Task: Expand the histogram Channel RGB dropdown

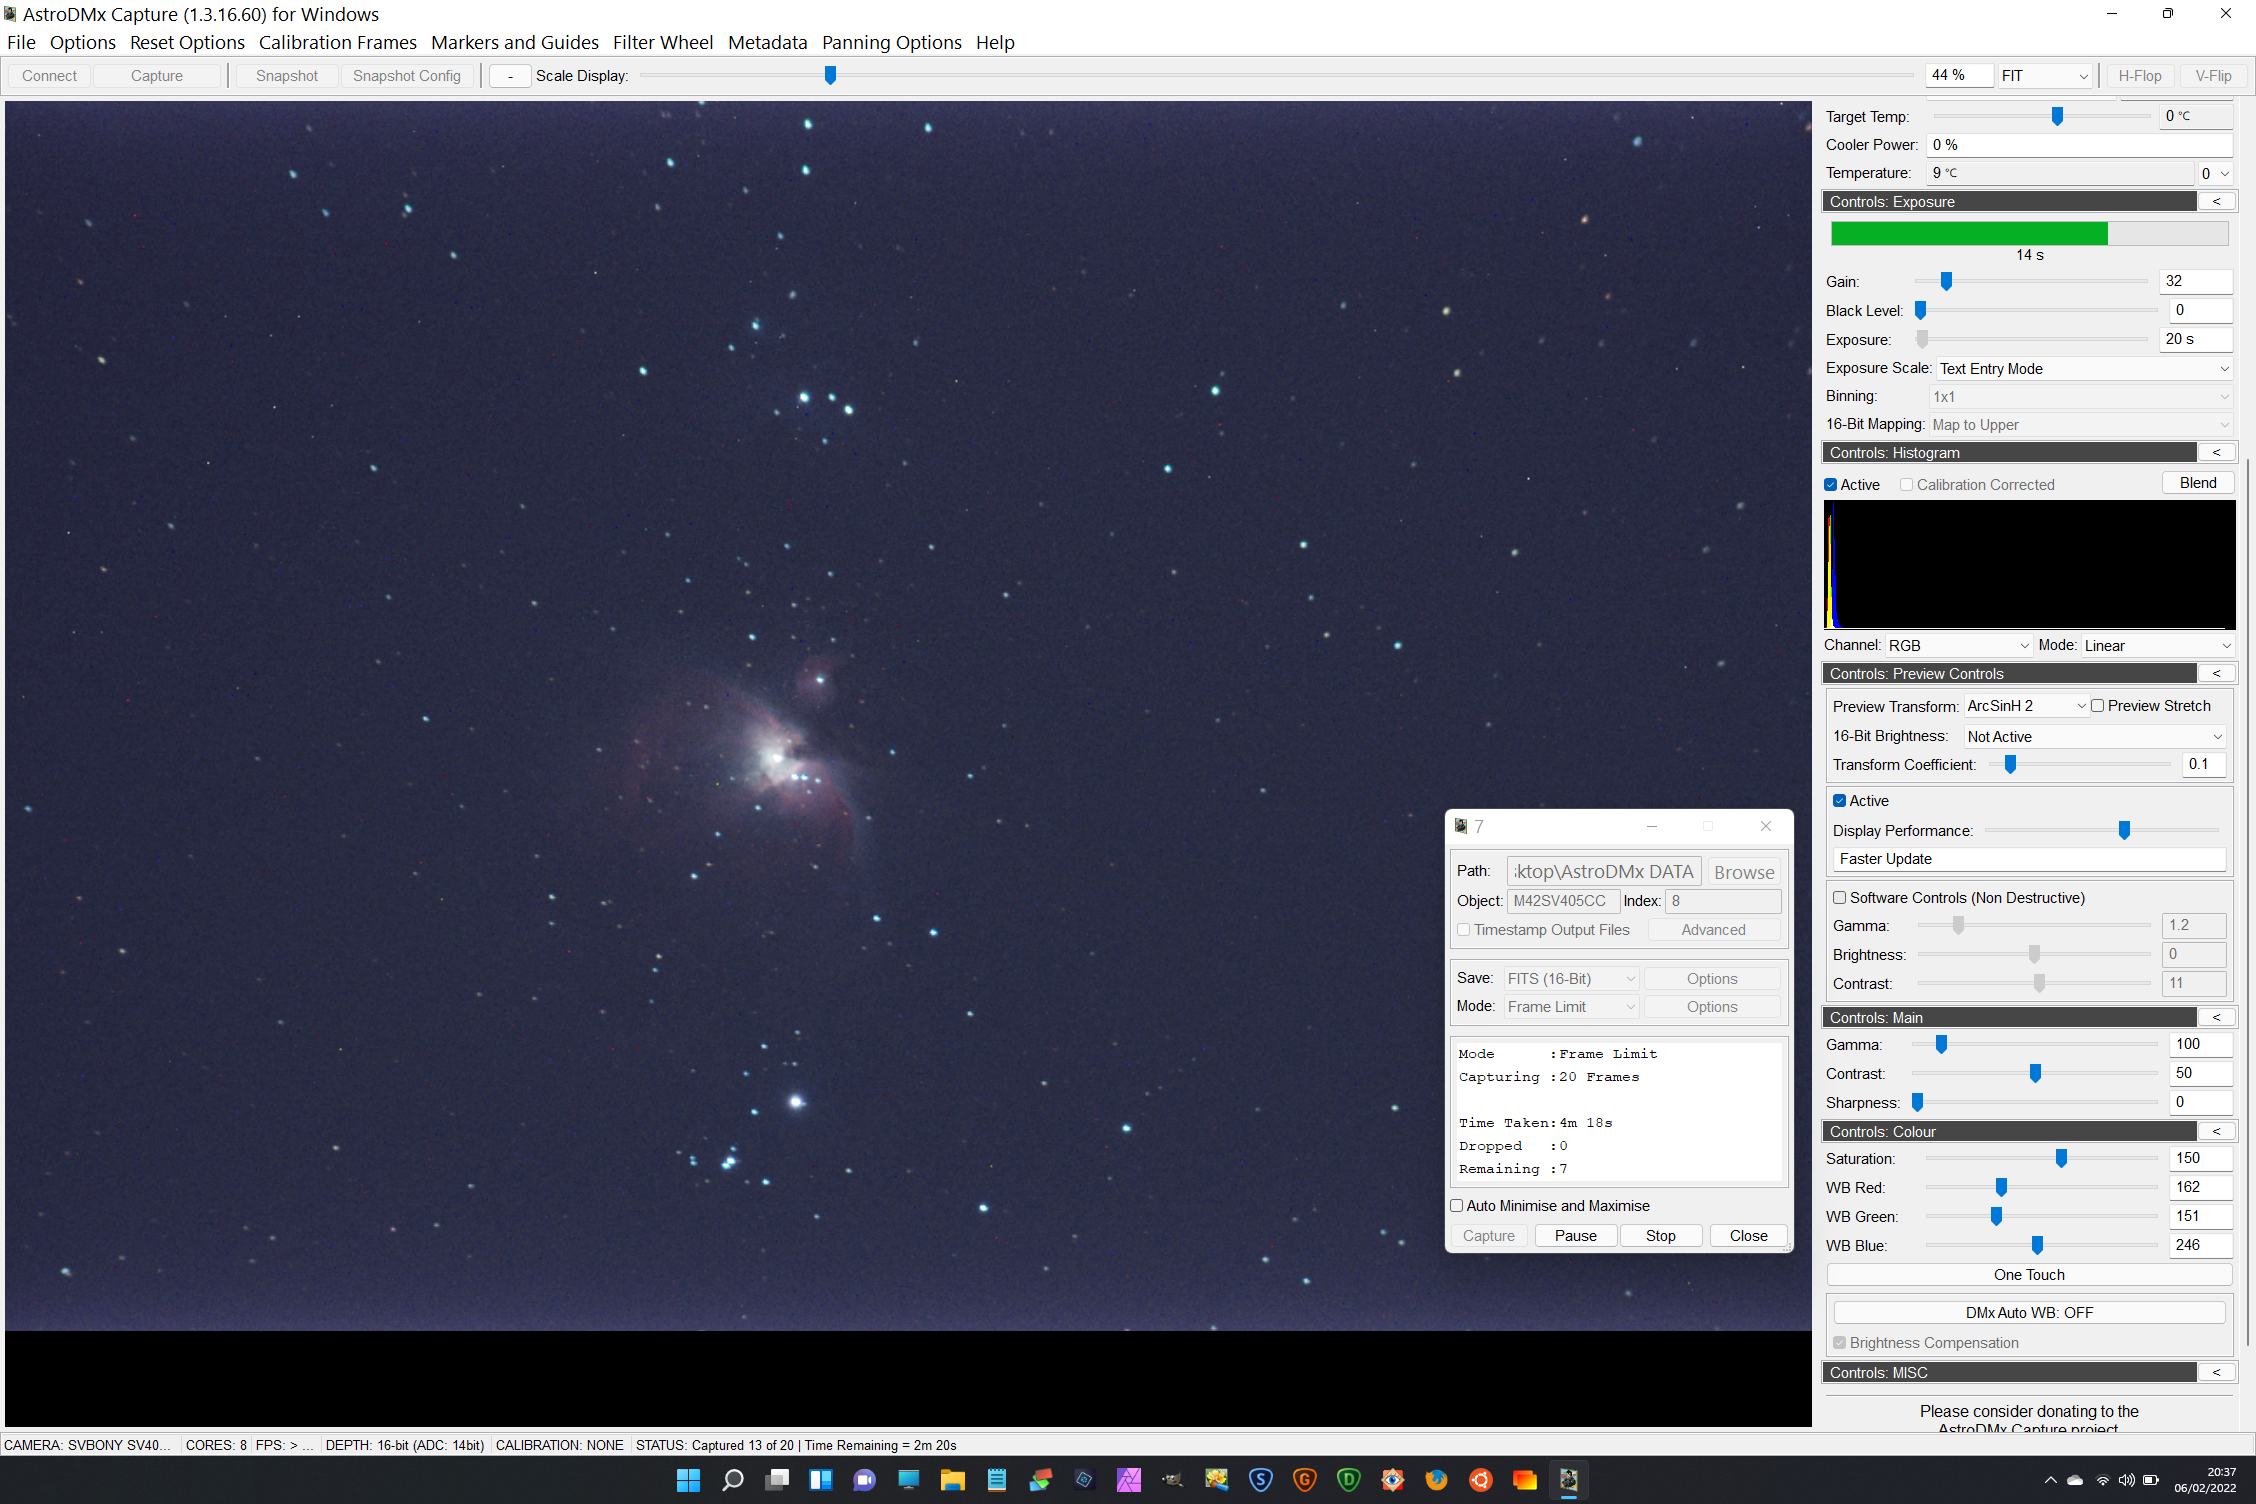Action: click(x=1958, y=646)
